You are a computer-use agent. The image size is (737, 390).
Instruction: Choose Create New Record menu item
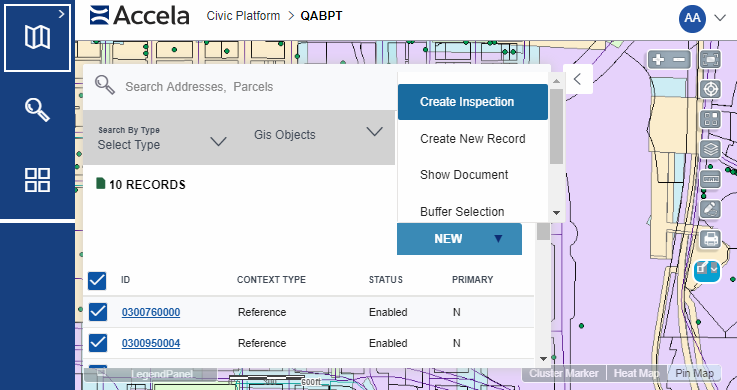(x=472, y=139)
